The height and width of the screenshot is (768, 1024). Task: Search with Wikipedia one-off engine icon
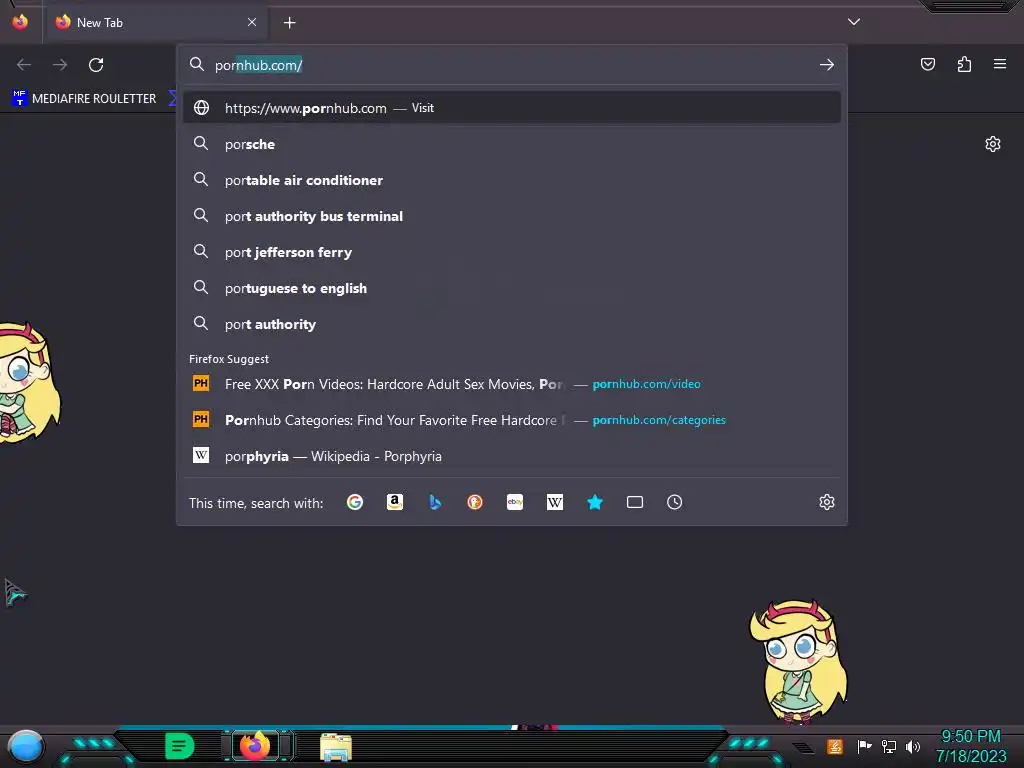pos(554,502)
